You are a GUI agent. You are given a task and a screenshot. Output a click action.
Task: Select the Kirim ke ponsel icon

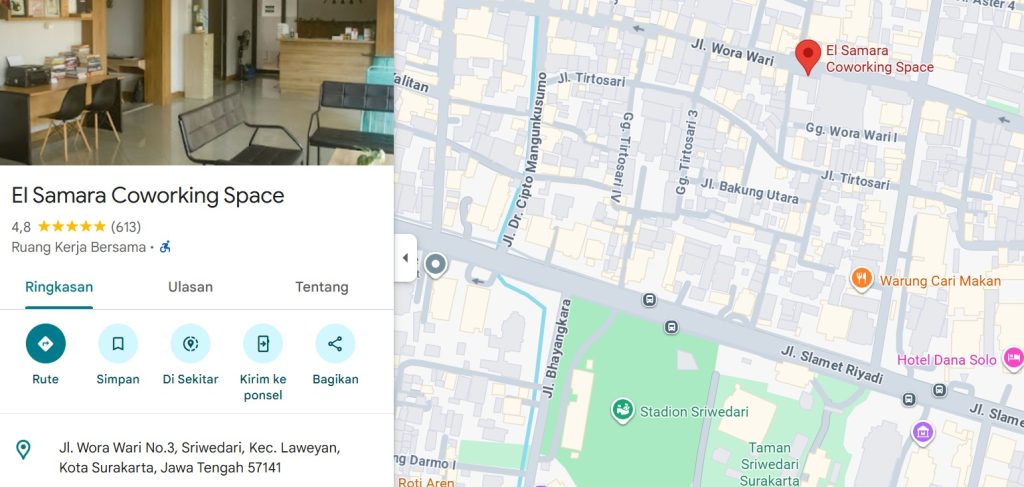(263, 343)
